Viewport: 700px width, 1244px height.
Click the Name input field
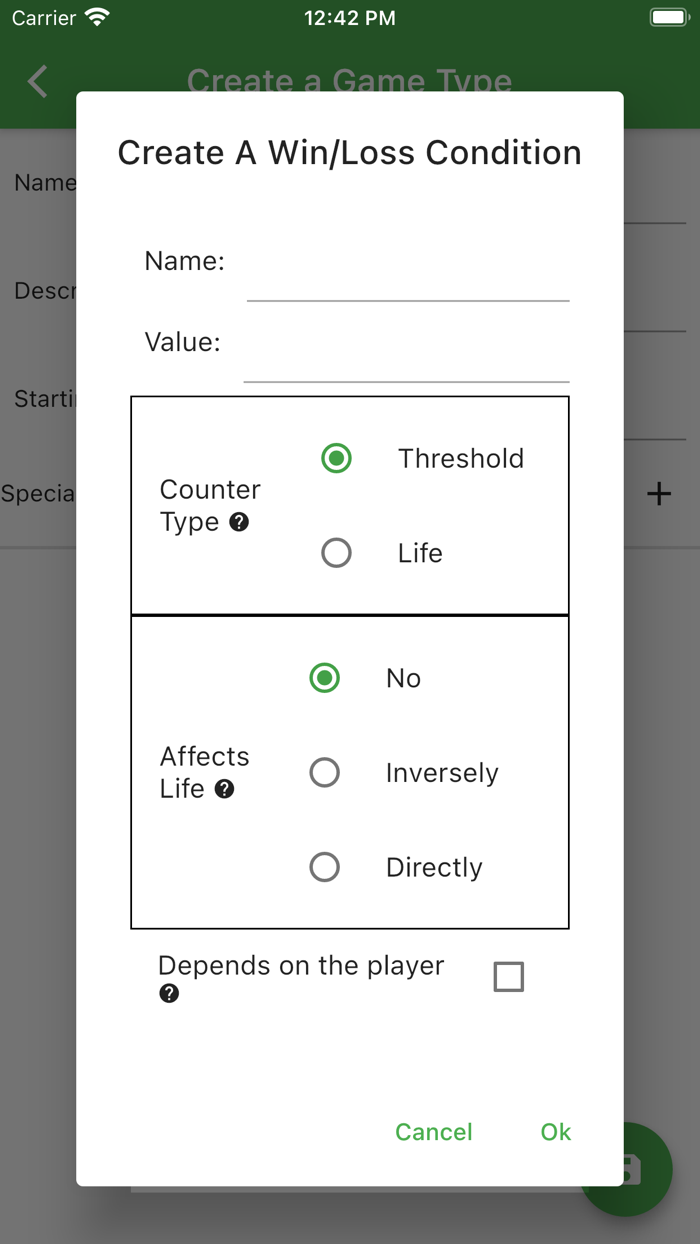tap(408, 285)
